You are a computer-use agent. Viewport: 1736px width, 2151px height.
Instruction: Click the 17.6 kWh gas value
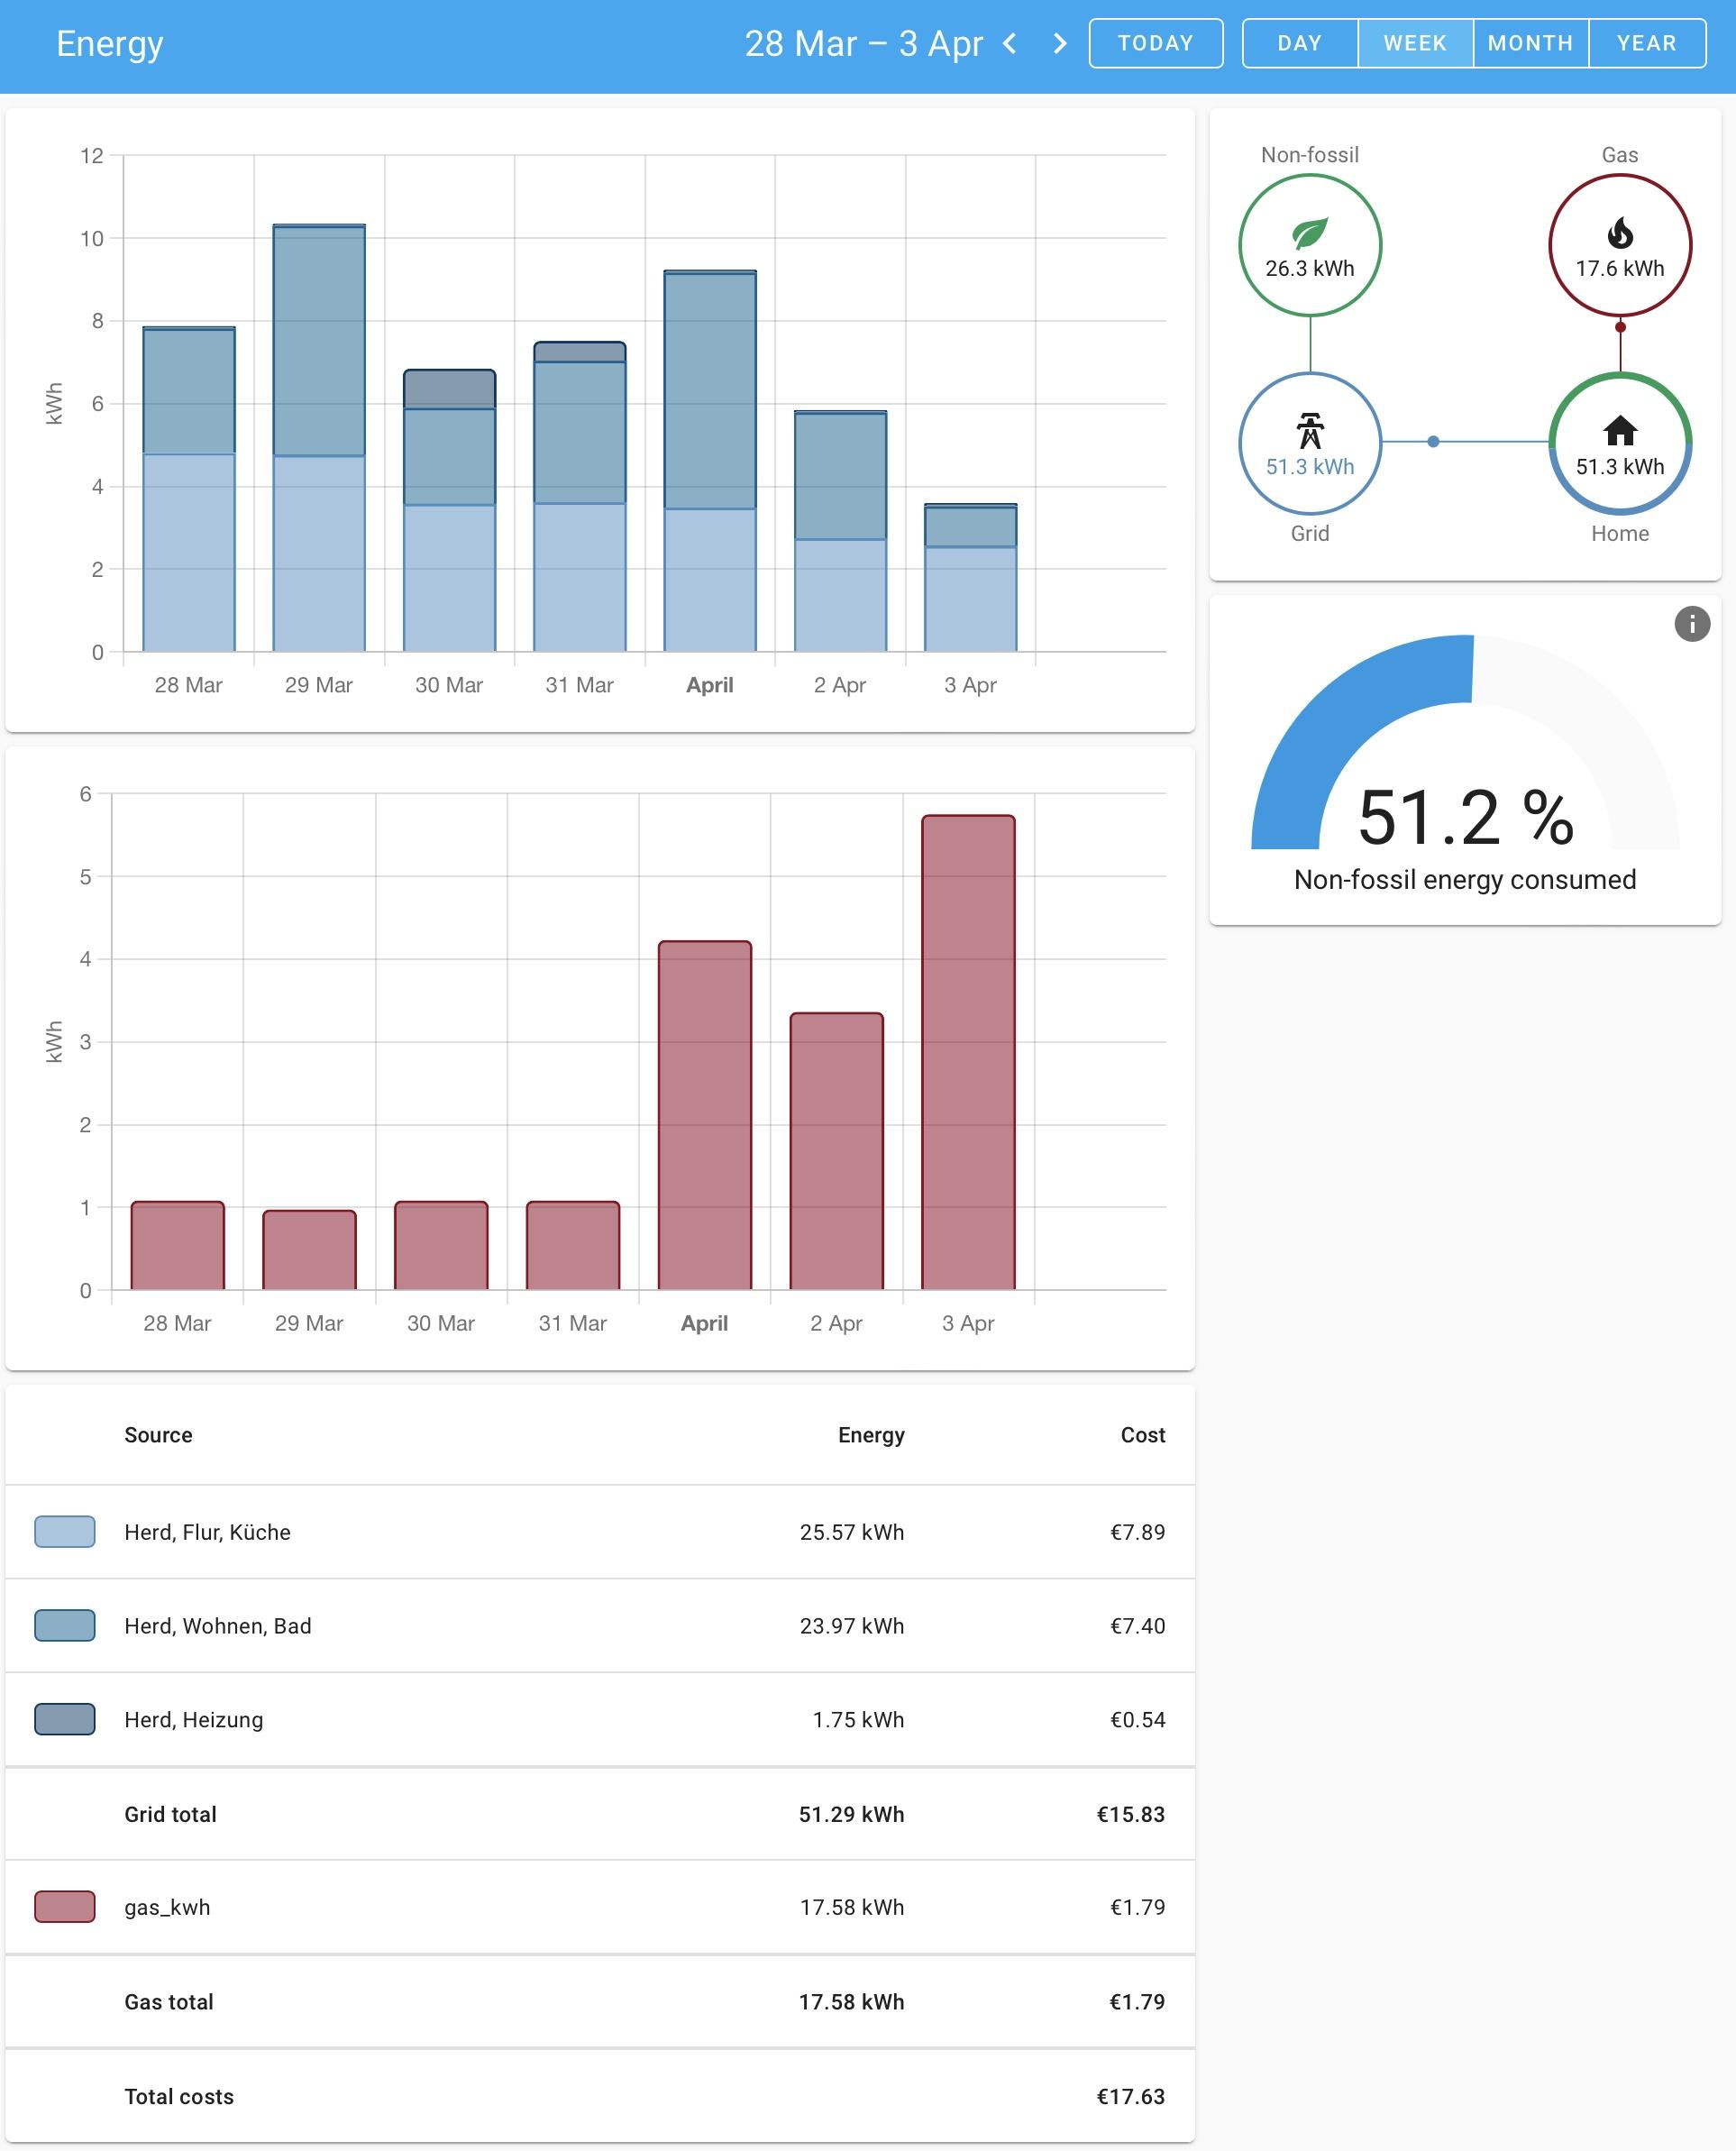[1620, 268]
